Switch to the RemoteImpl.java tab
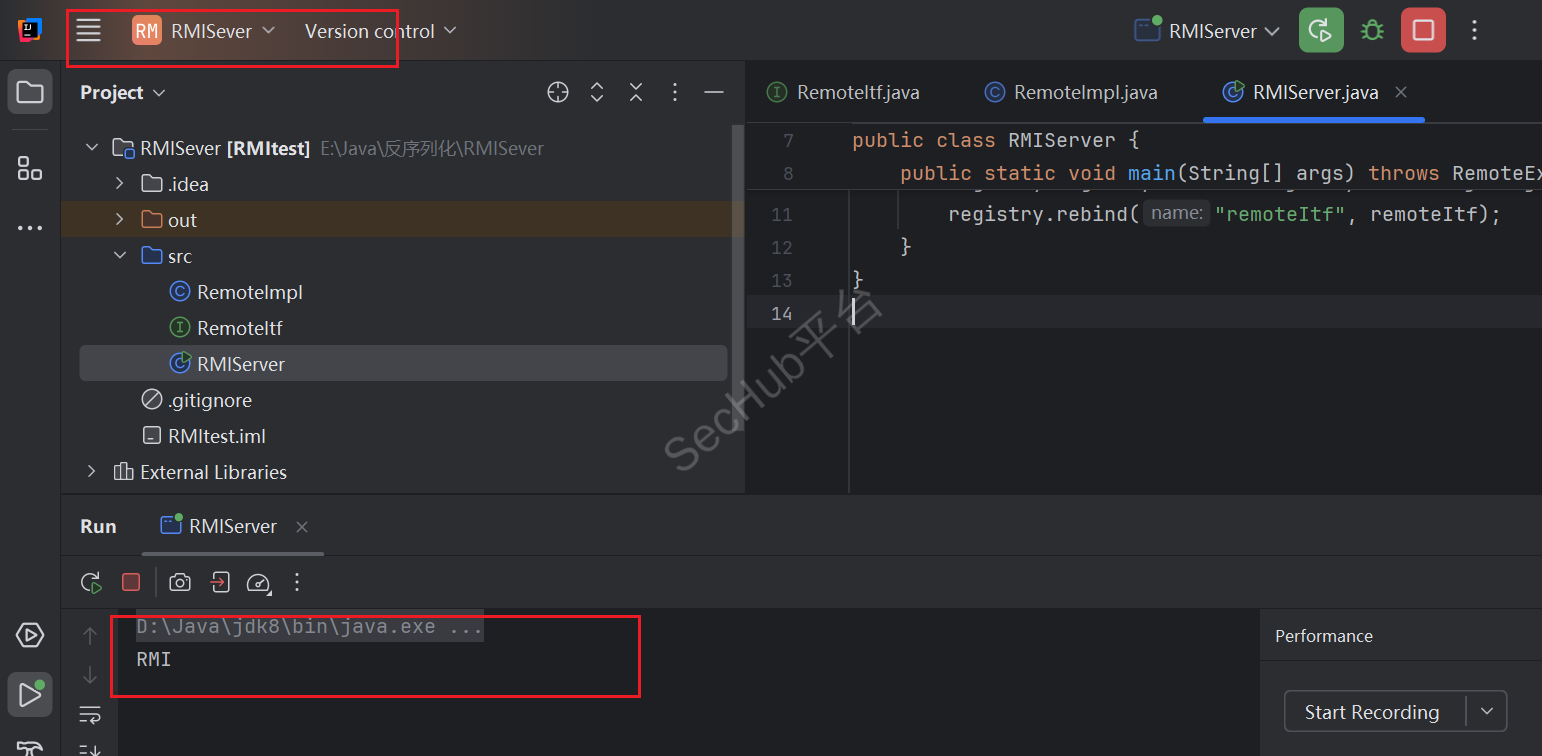1542x756 pixels. (x=1084, y=93)
